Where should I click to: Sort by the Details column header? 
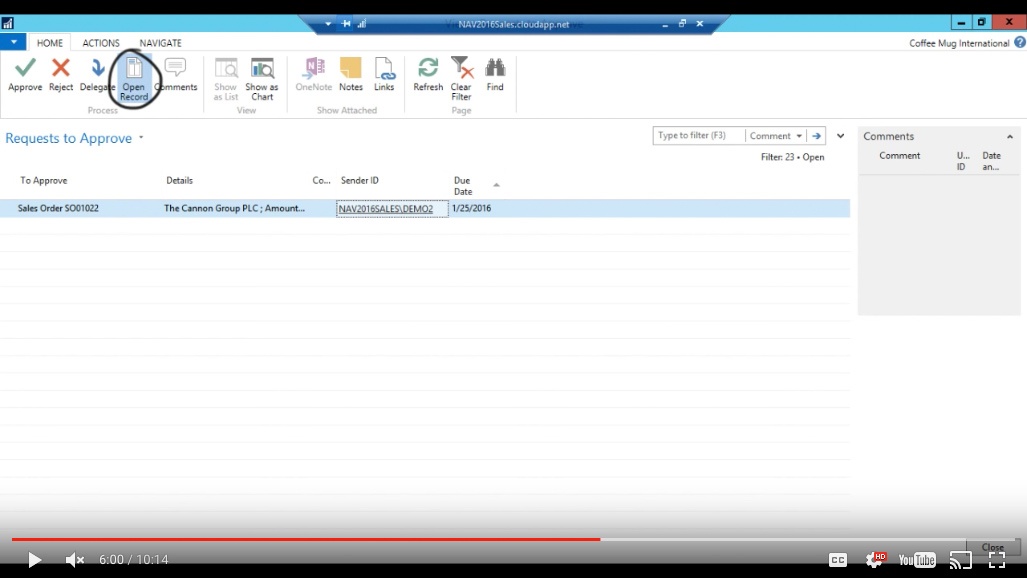click(x=179, y=180)
